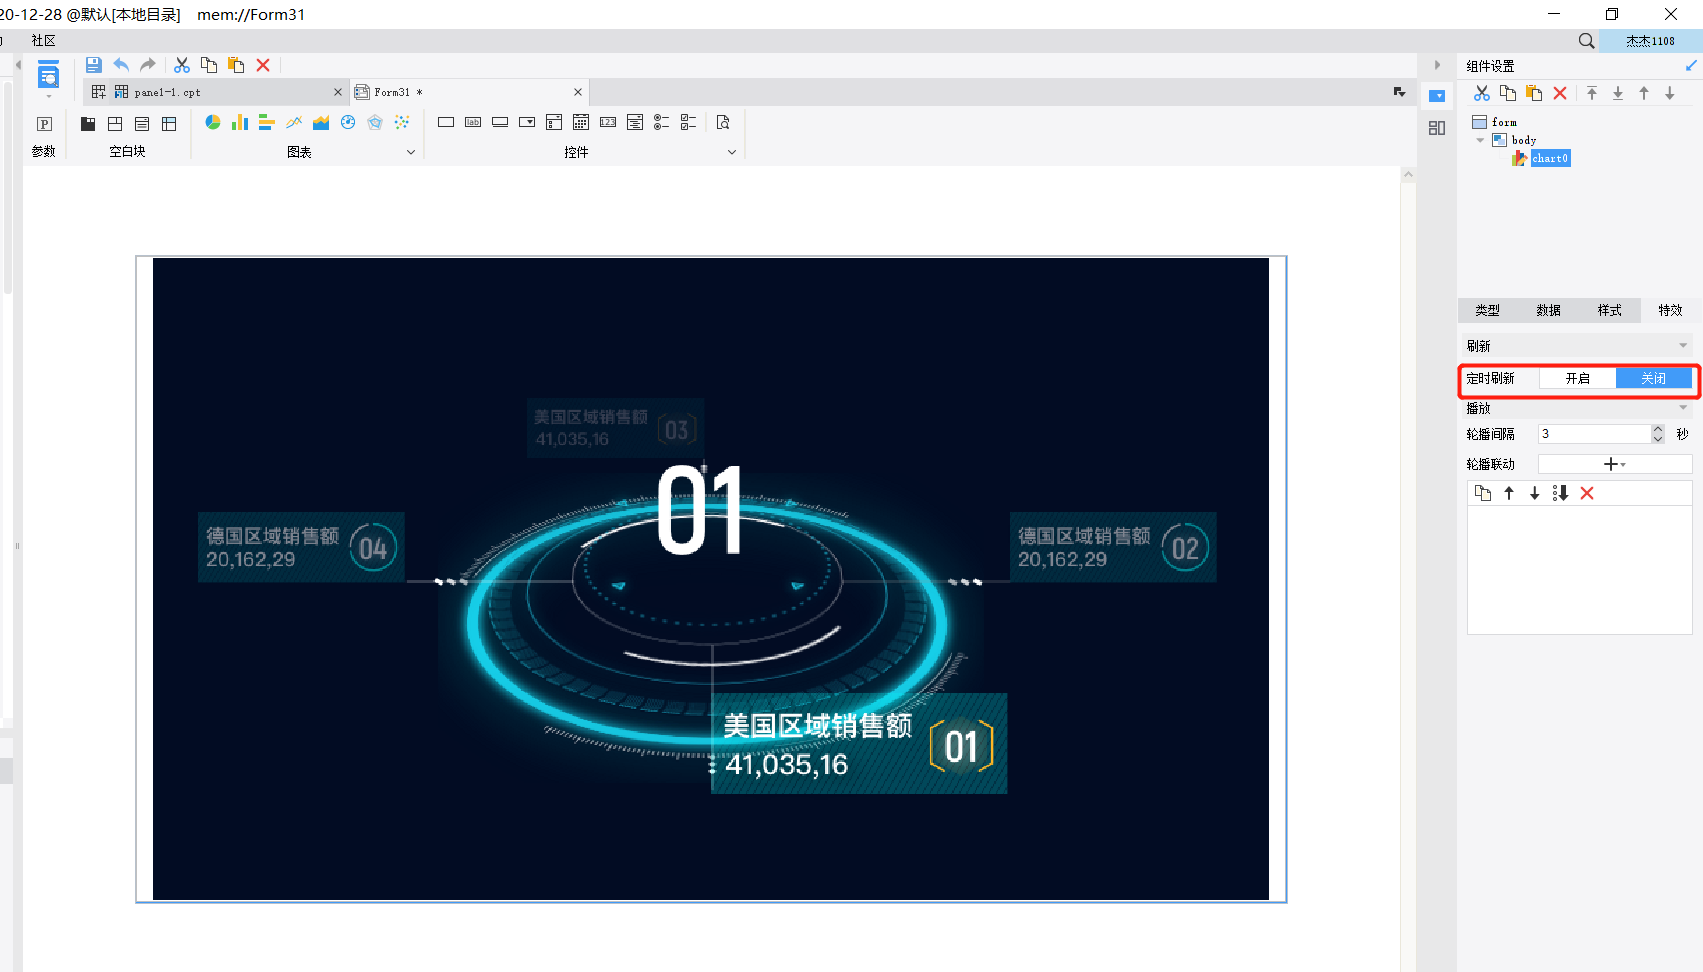
Task: Move component to bottom in 组件设置
Action: point(1618,93)
